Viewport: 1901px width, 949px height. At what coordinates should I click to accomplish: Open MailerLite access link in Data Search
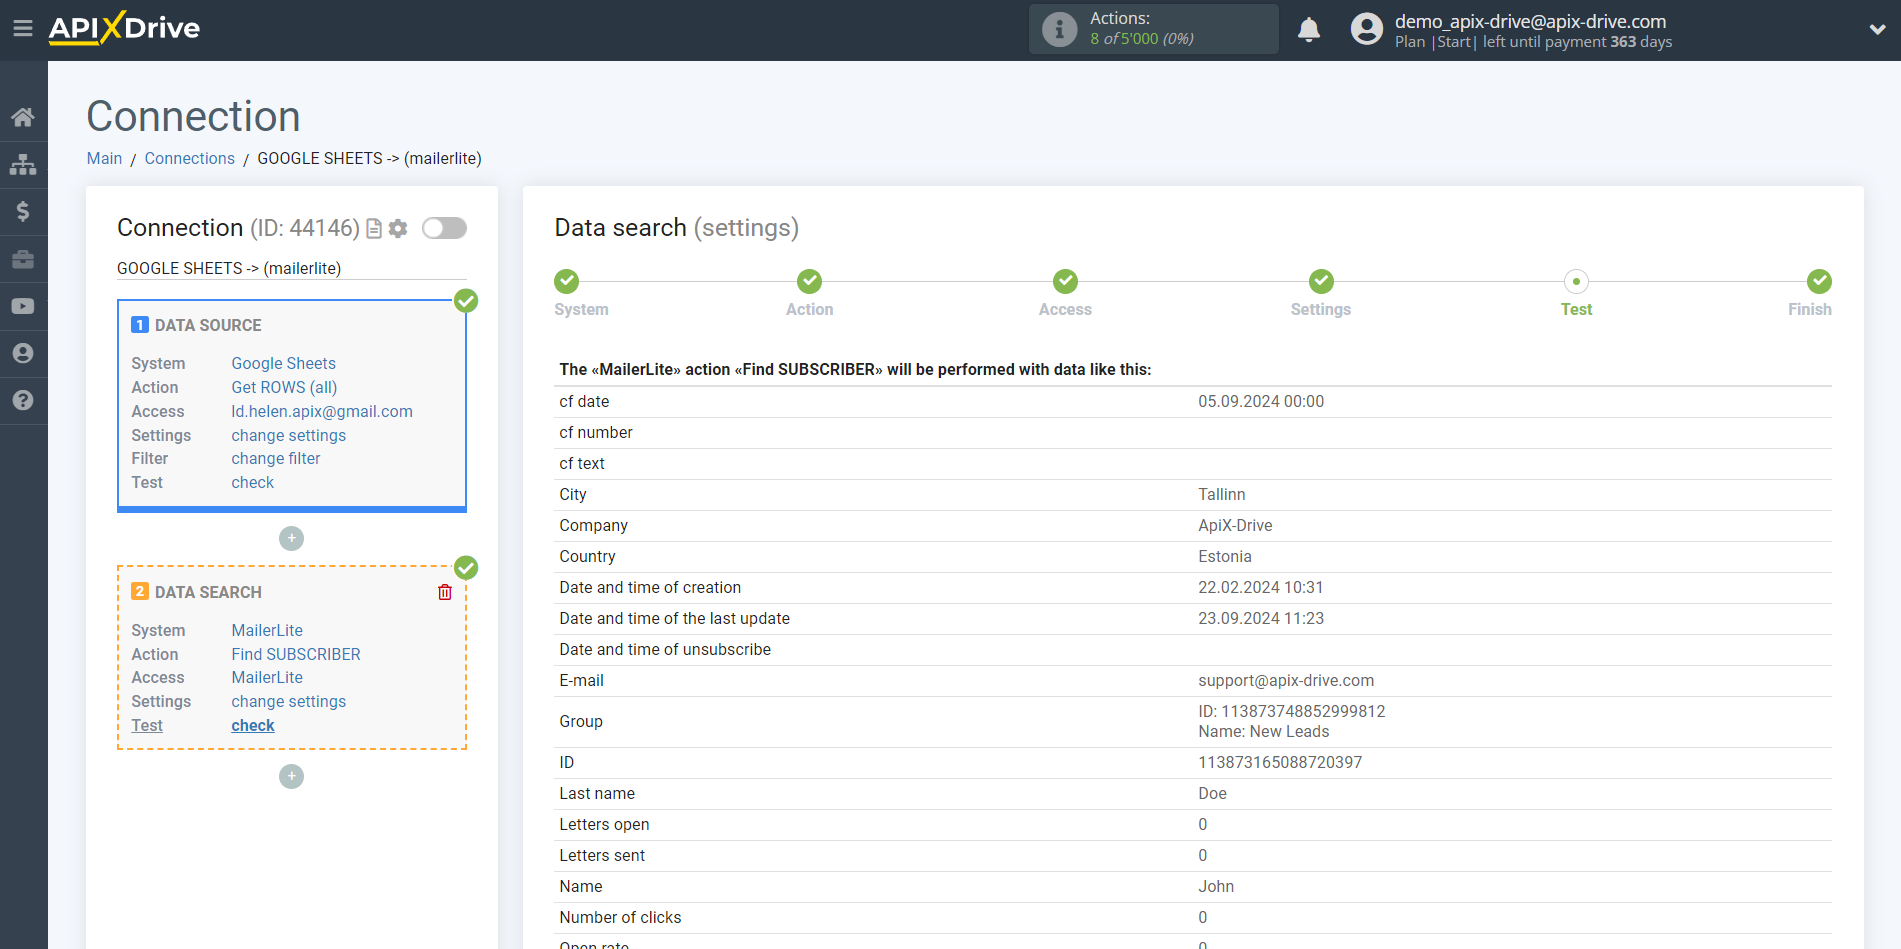pos(267,678)
